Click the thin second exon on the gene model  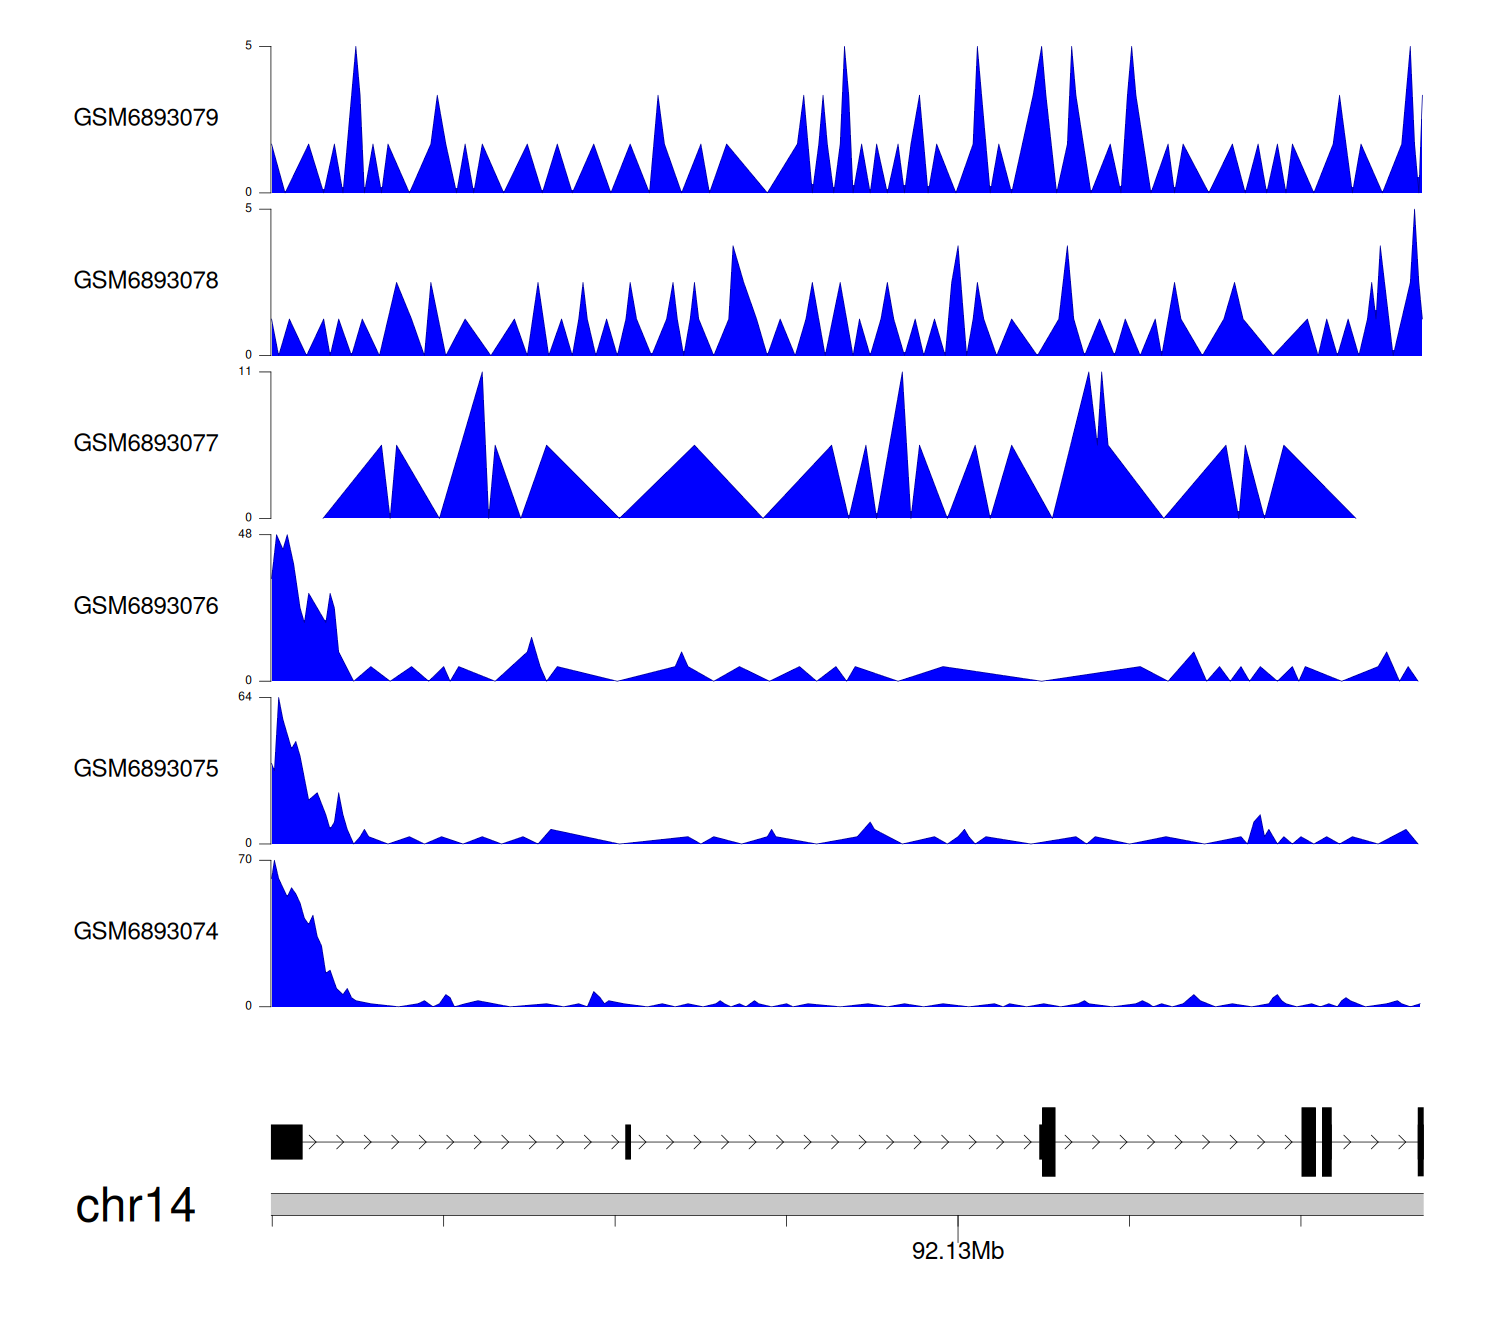(628, 1142)
